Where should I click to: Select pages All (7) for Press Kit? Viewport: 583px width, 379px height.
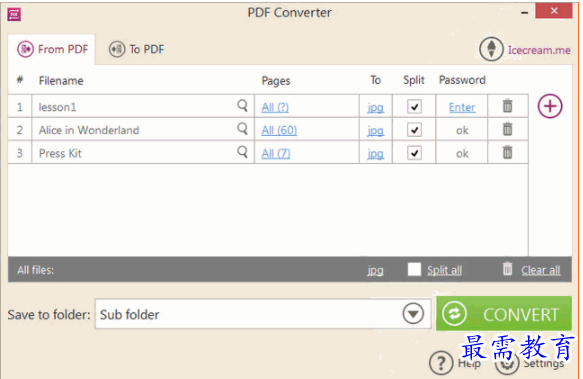coord(276,153)
